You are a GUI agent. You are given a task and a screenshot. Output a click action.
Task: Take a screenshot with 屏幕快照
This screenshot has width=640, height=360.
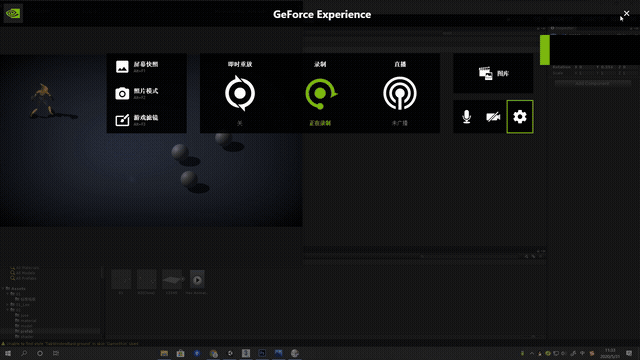coord(137,67)
